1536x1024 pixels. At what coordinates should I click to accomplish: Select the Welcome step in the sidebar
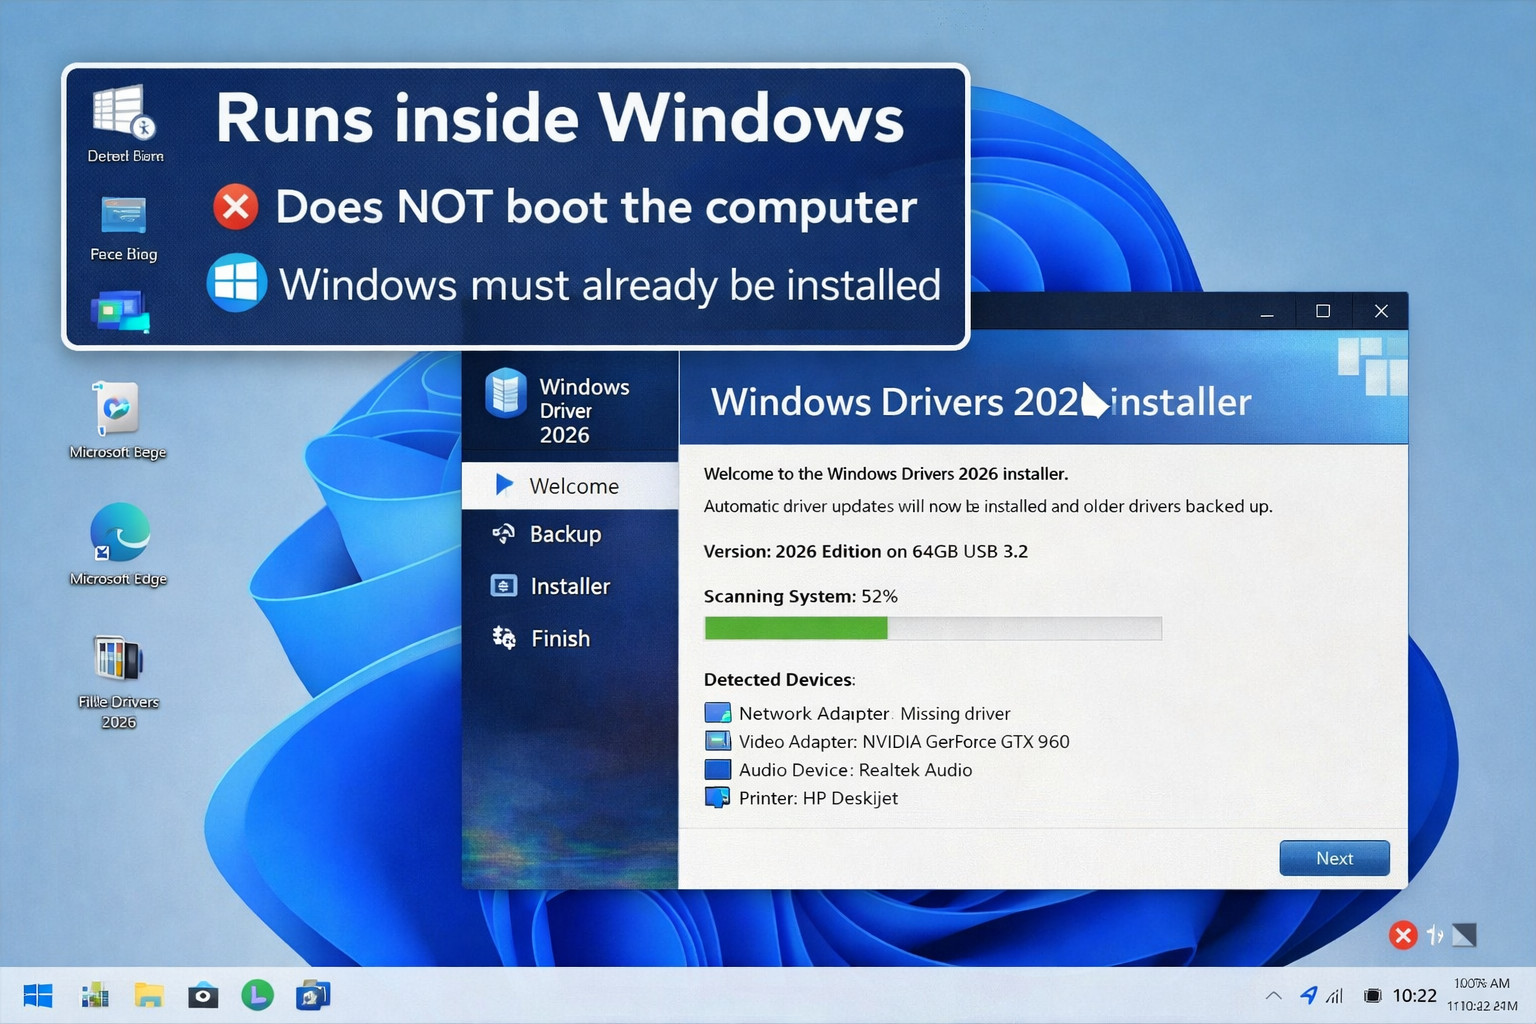(570, 486)
